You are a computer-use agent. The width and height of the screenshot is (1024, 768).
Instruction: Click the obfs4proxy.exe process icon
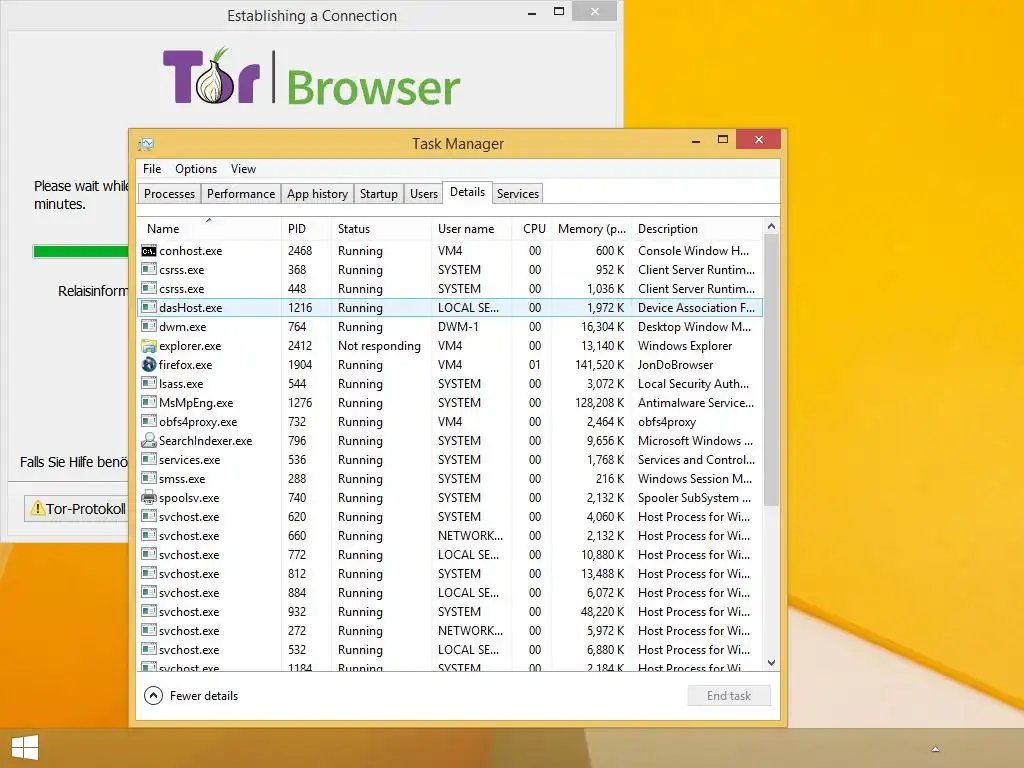149,421
